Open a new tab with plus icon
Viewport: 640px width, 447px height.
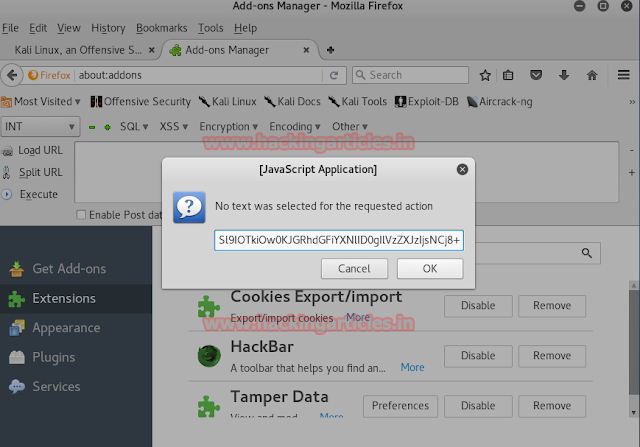coord(331,50)
